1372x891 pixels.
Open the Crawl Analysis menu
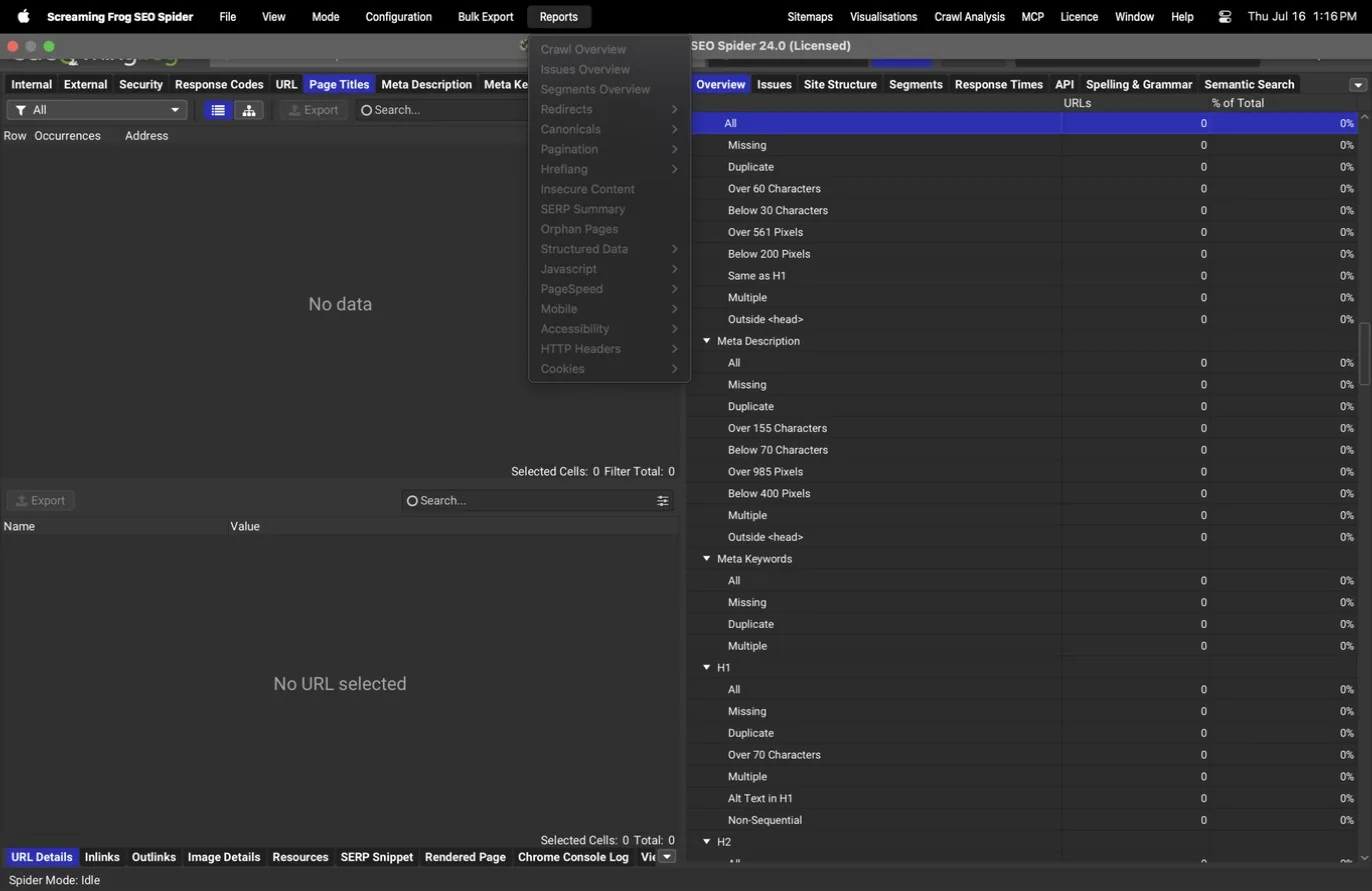969,17
